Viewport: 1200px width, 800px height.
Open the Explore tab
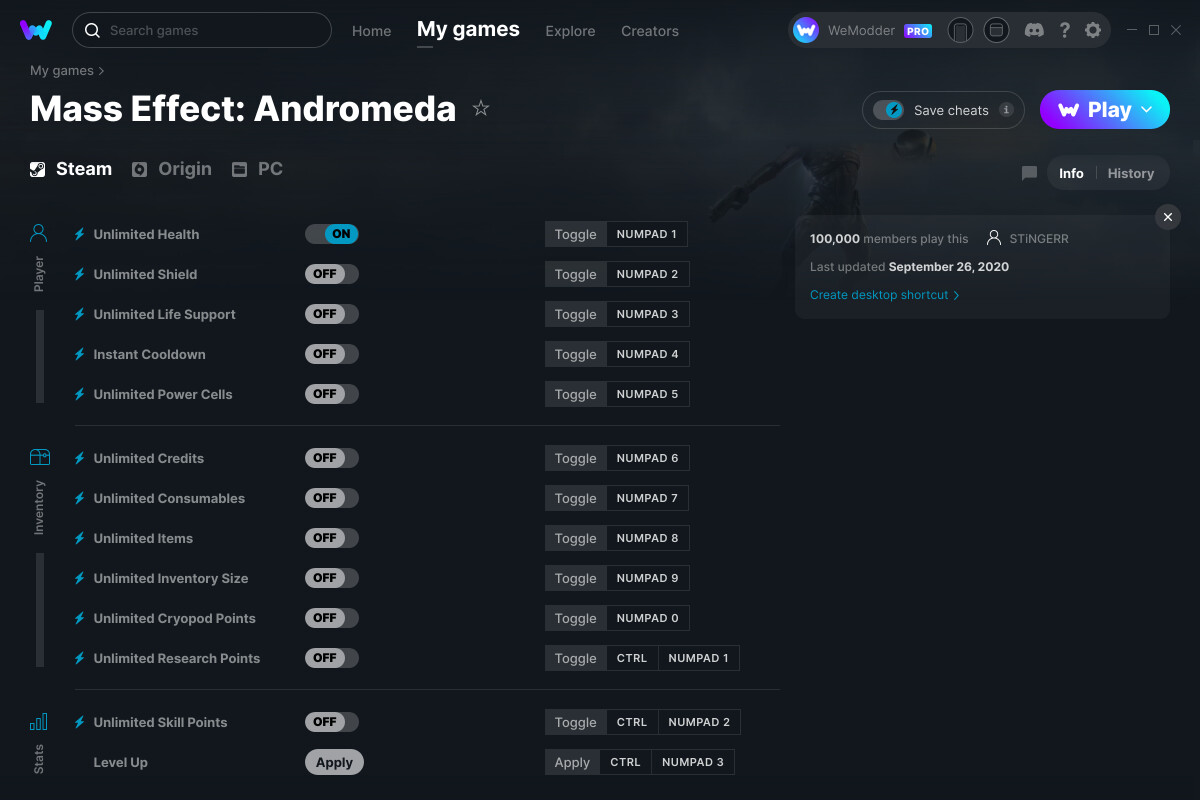click(570, 31)
